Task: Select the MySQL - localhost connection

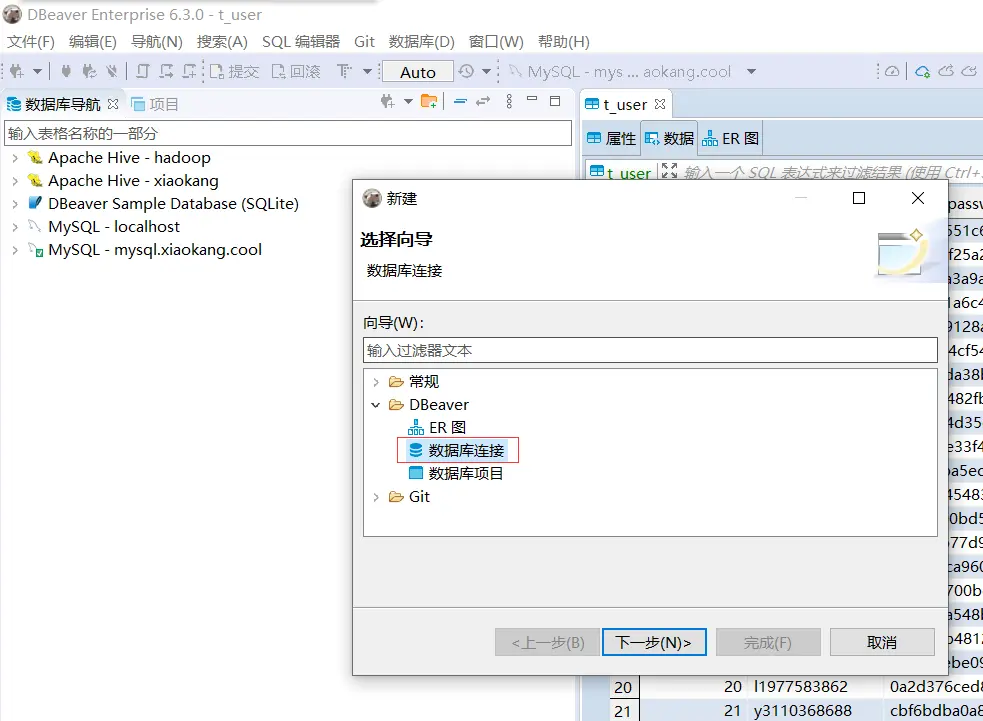Action: [x=114, y=226]
